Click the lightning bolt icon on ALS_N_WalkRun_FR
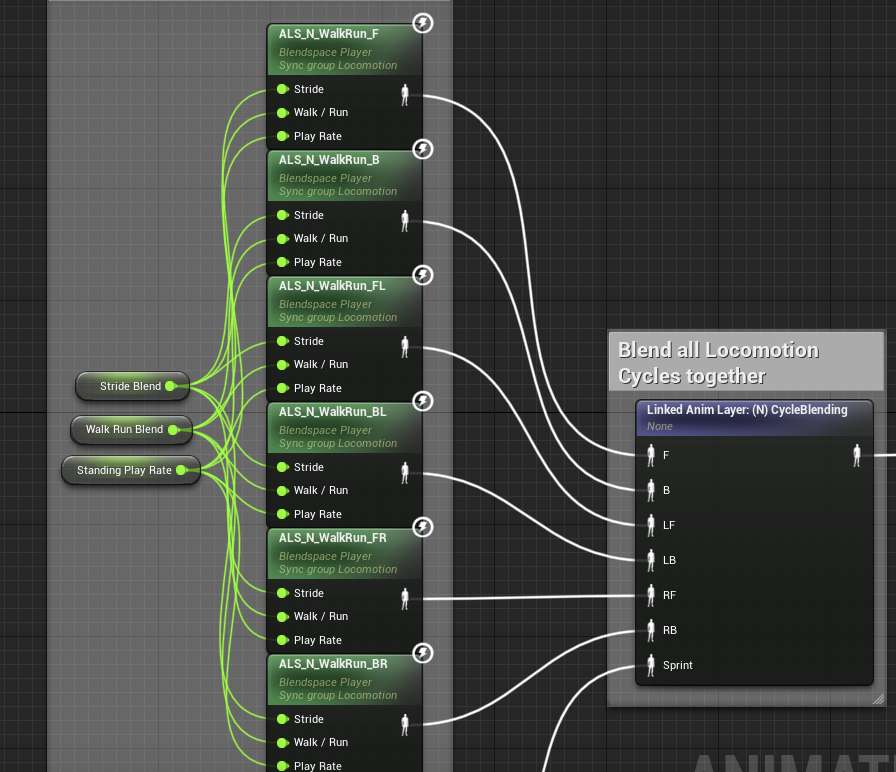This screenshot has height=772, width=896. [x=421, y=527]
